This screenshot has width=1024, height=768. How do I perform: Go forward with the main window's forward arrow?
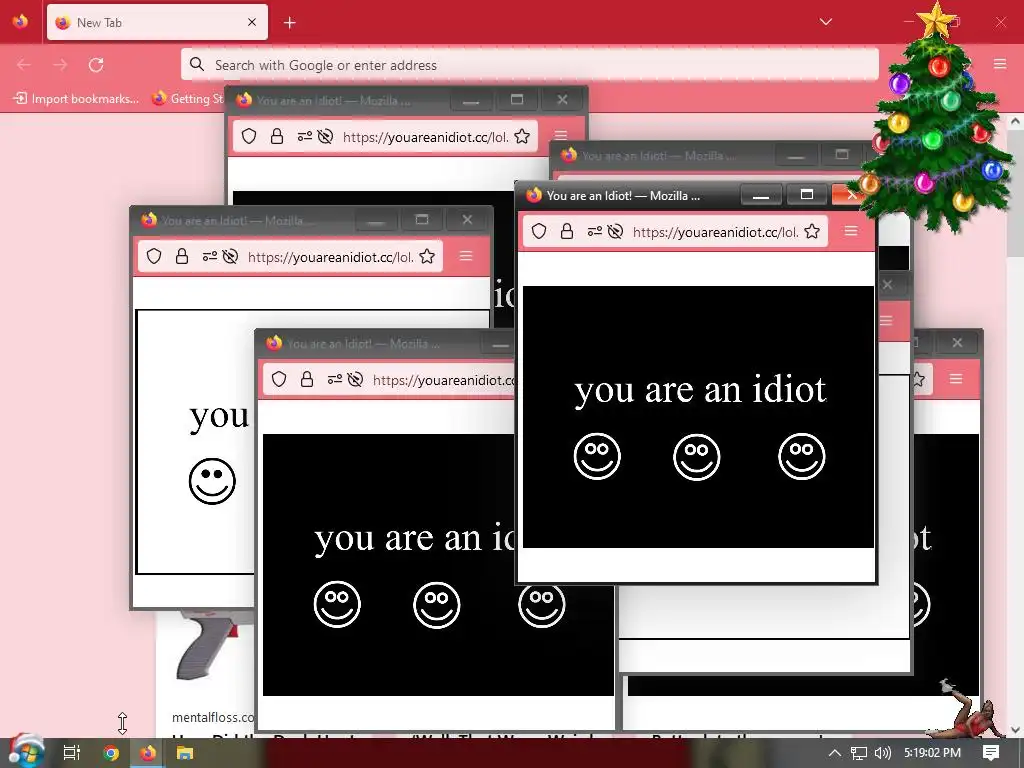coord(60,65)
